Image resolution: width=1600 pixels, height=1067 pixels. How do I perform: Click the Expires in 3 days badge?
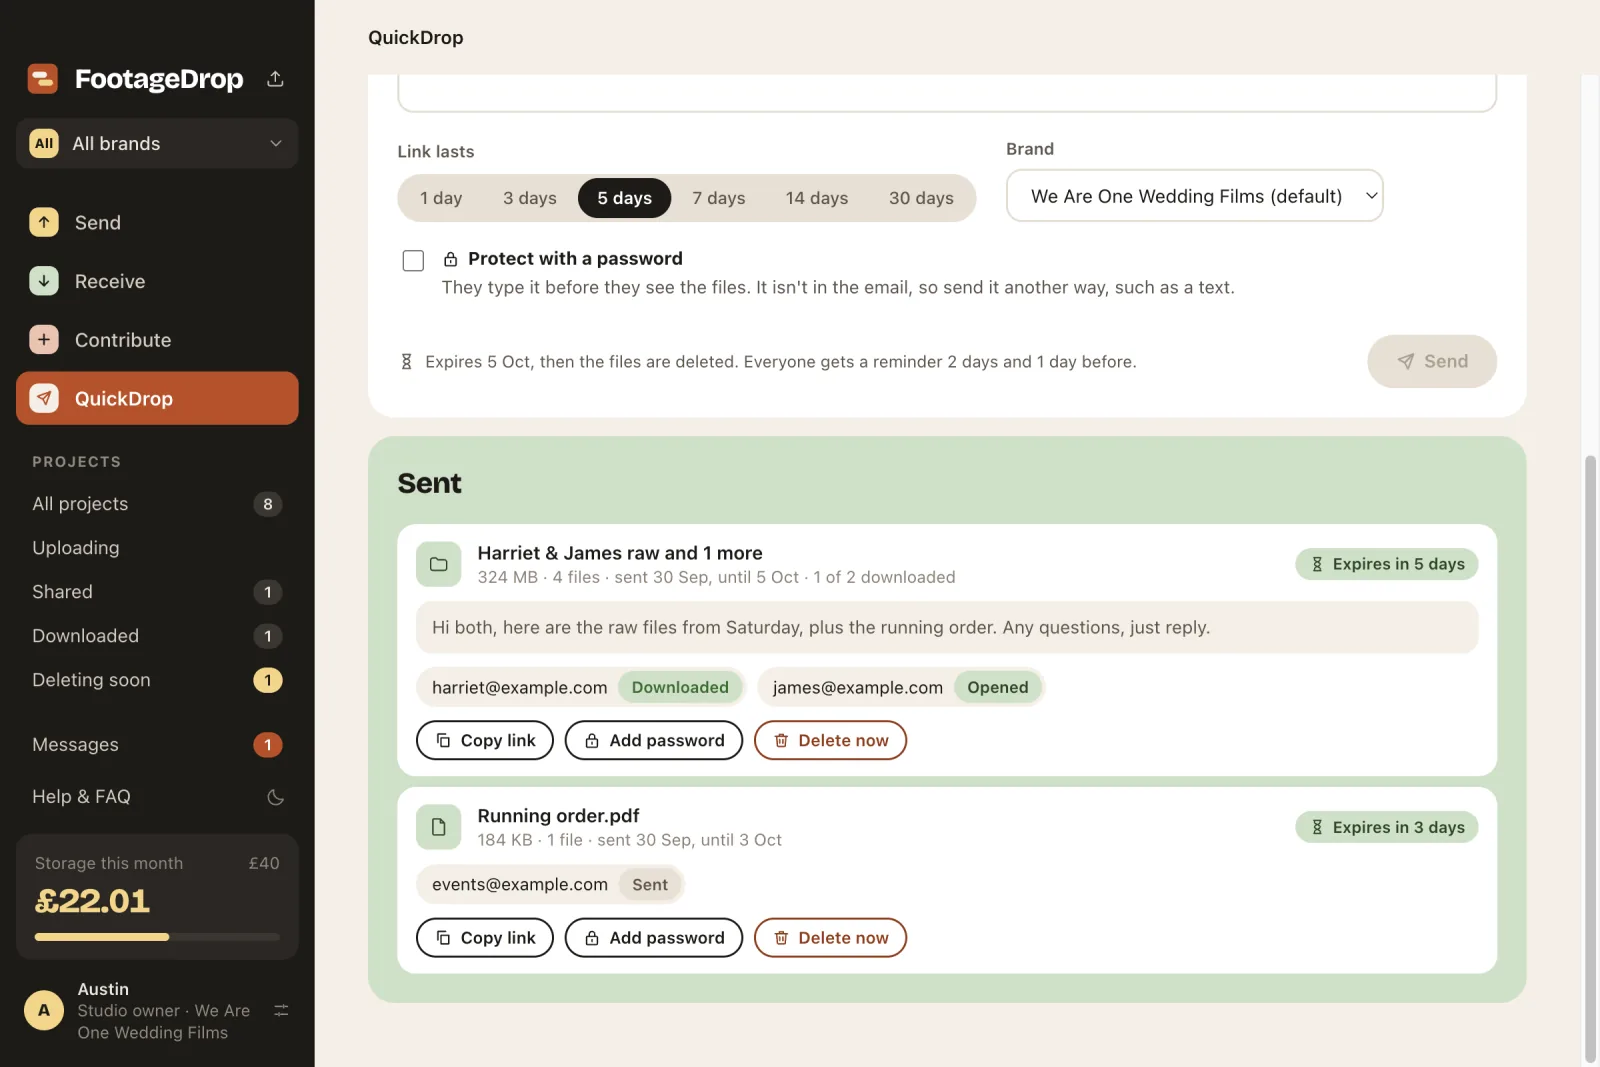1386,827
